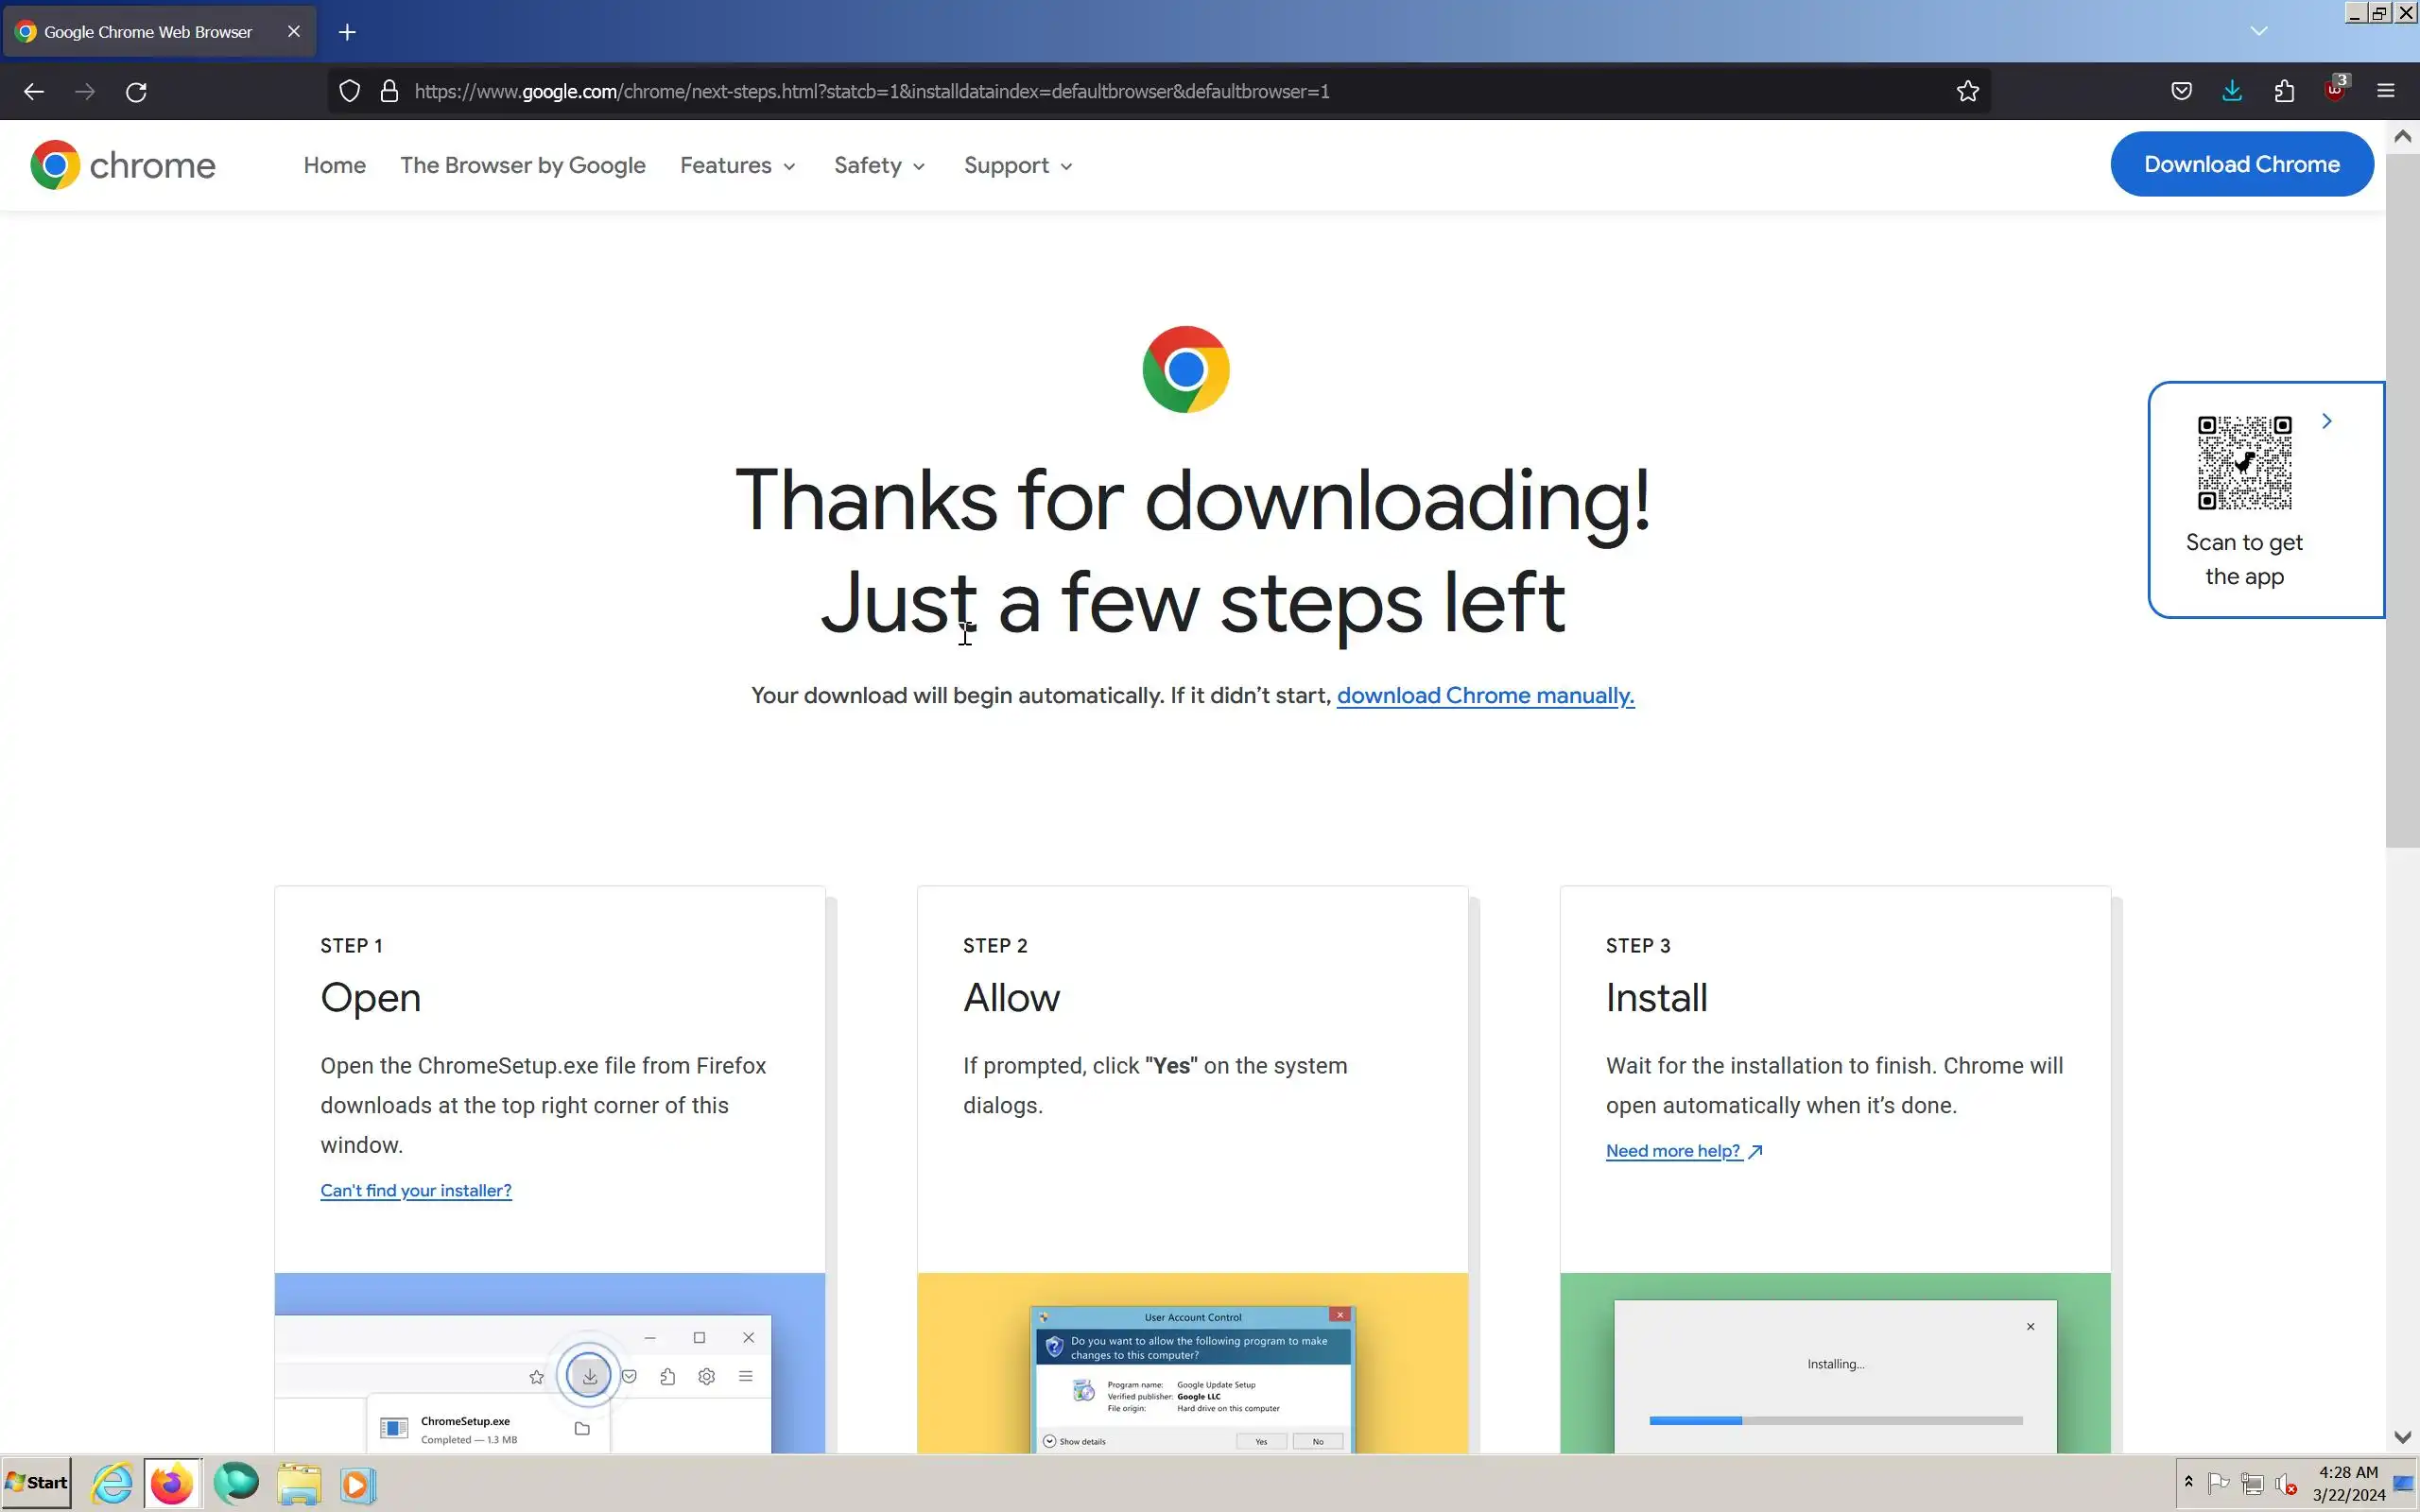Expand the Support dropdown menu

point(1017,166)
